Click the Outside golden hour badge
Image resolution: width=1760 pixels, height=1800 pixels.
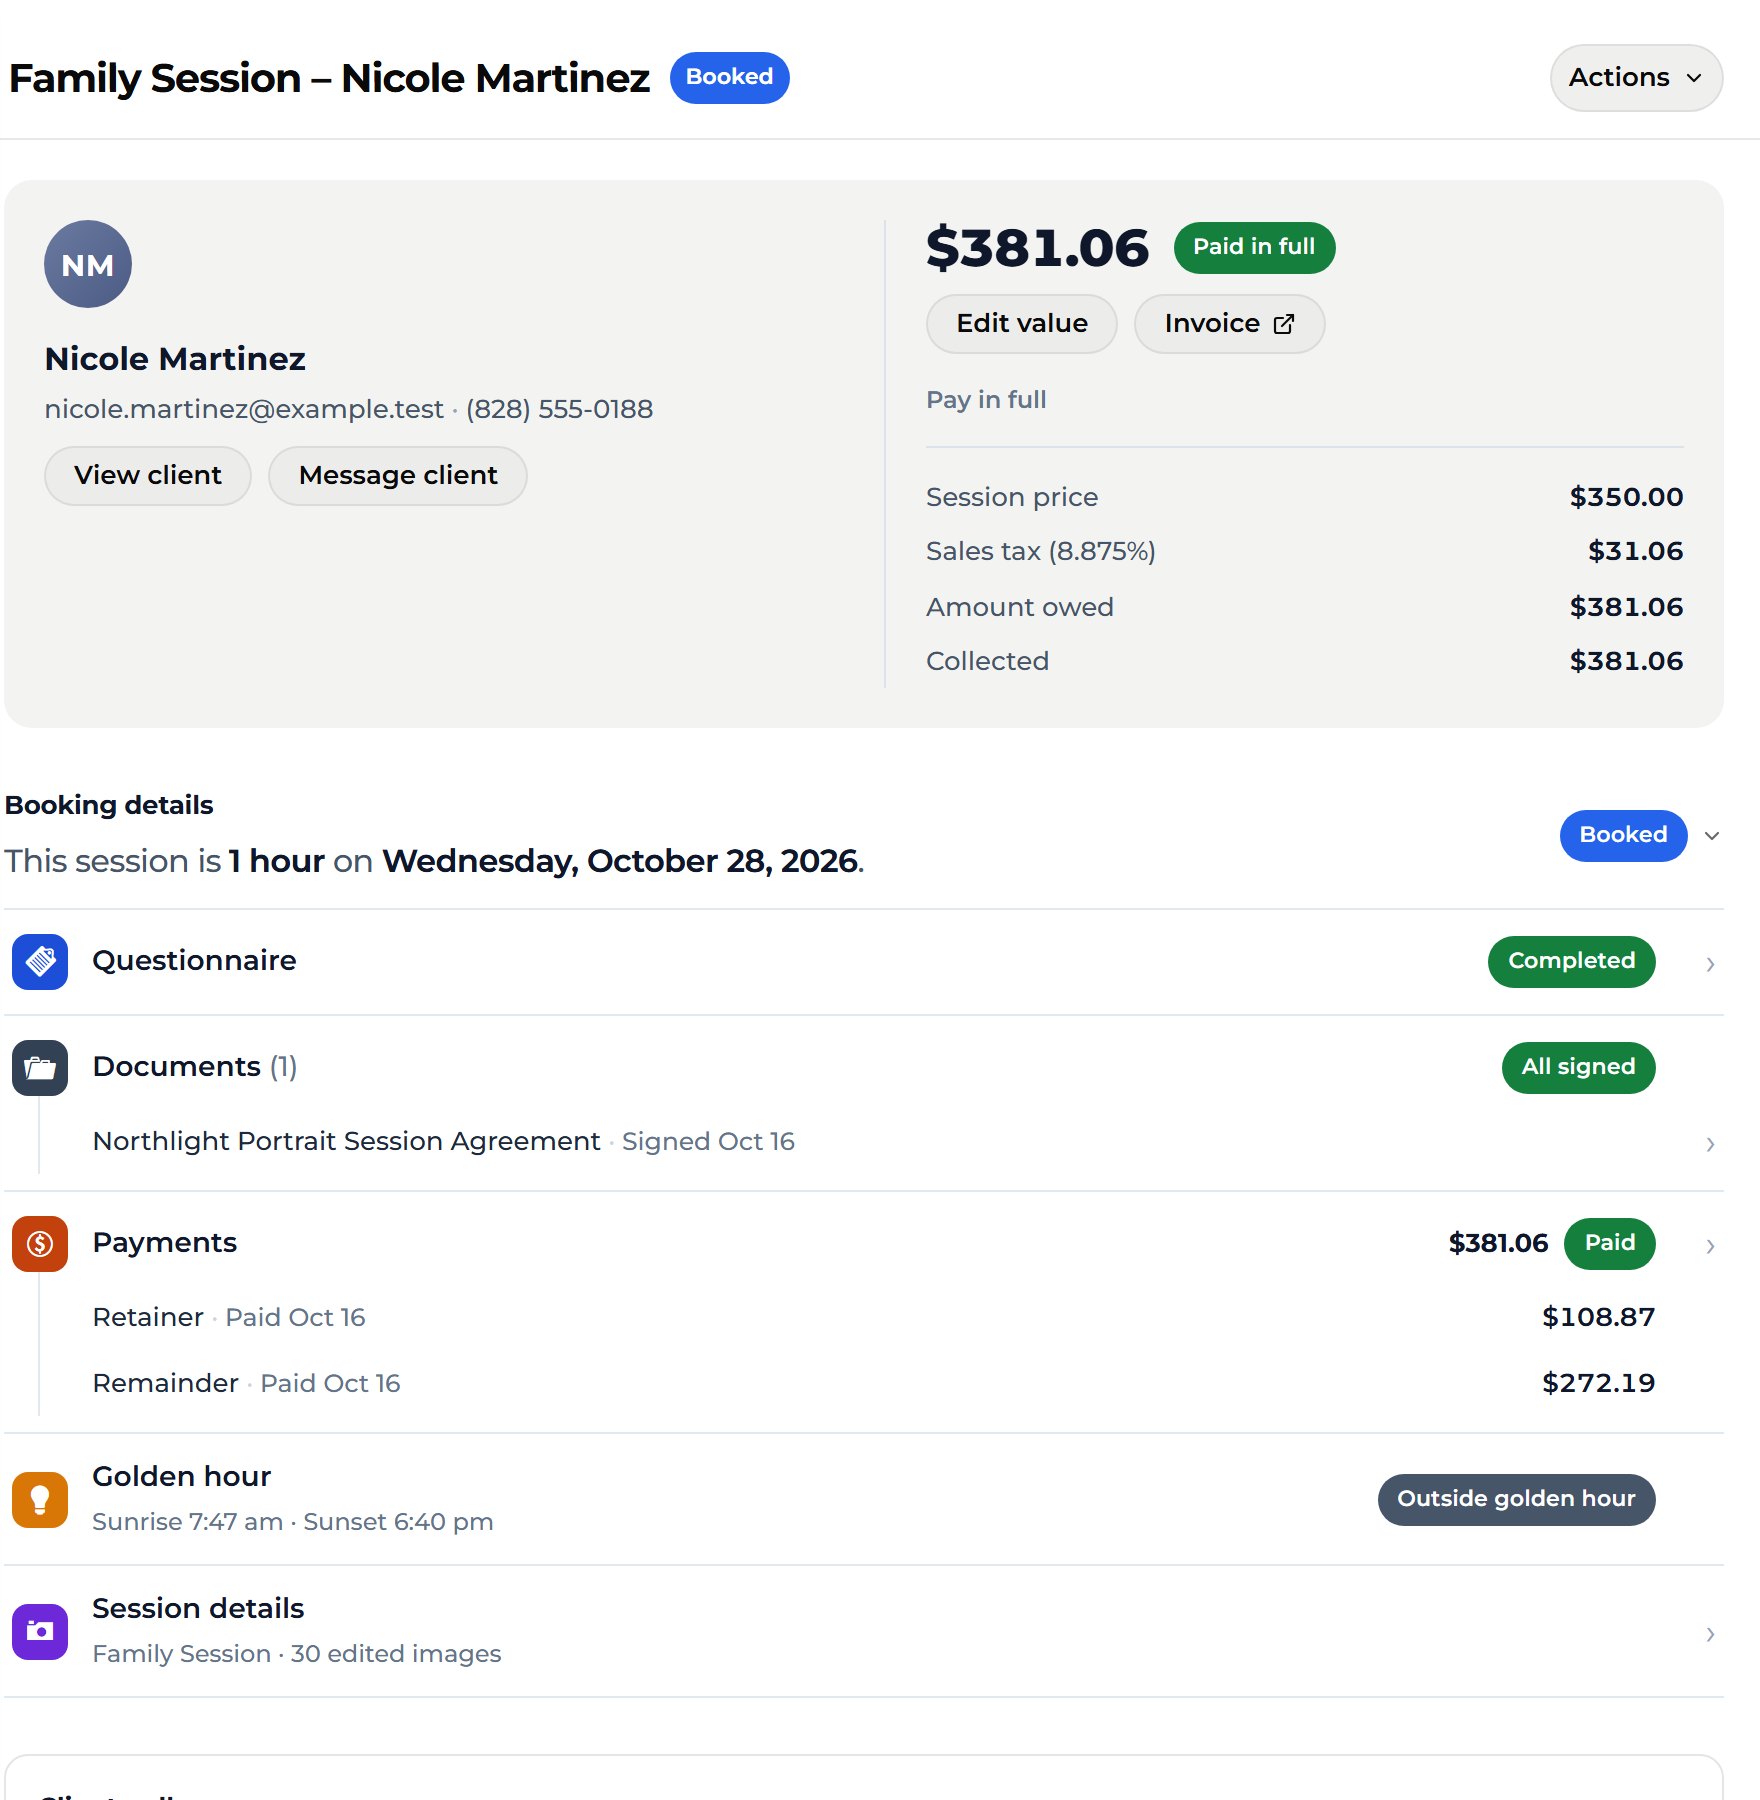click(1517, 1500)
